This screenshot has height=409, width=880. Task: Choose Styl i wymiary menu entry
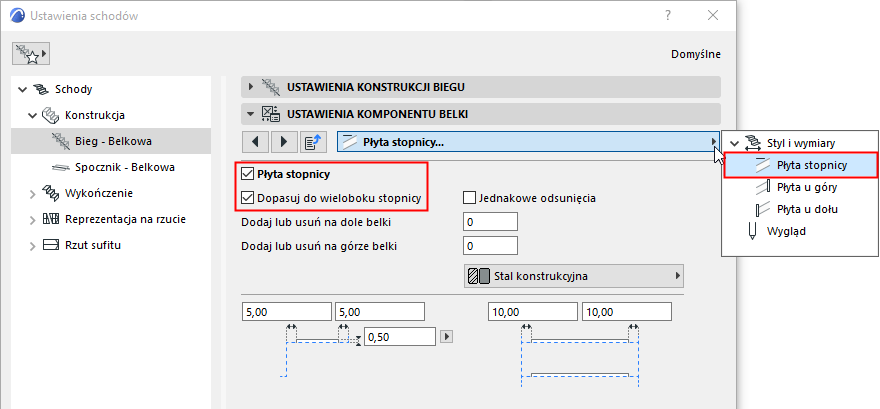click(801, 143)
